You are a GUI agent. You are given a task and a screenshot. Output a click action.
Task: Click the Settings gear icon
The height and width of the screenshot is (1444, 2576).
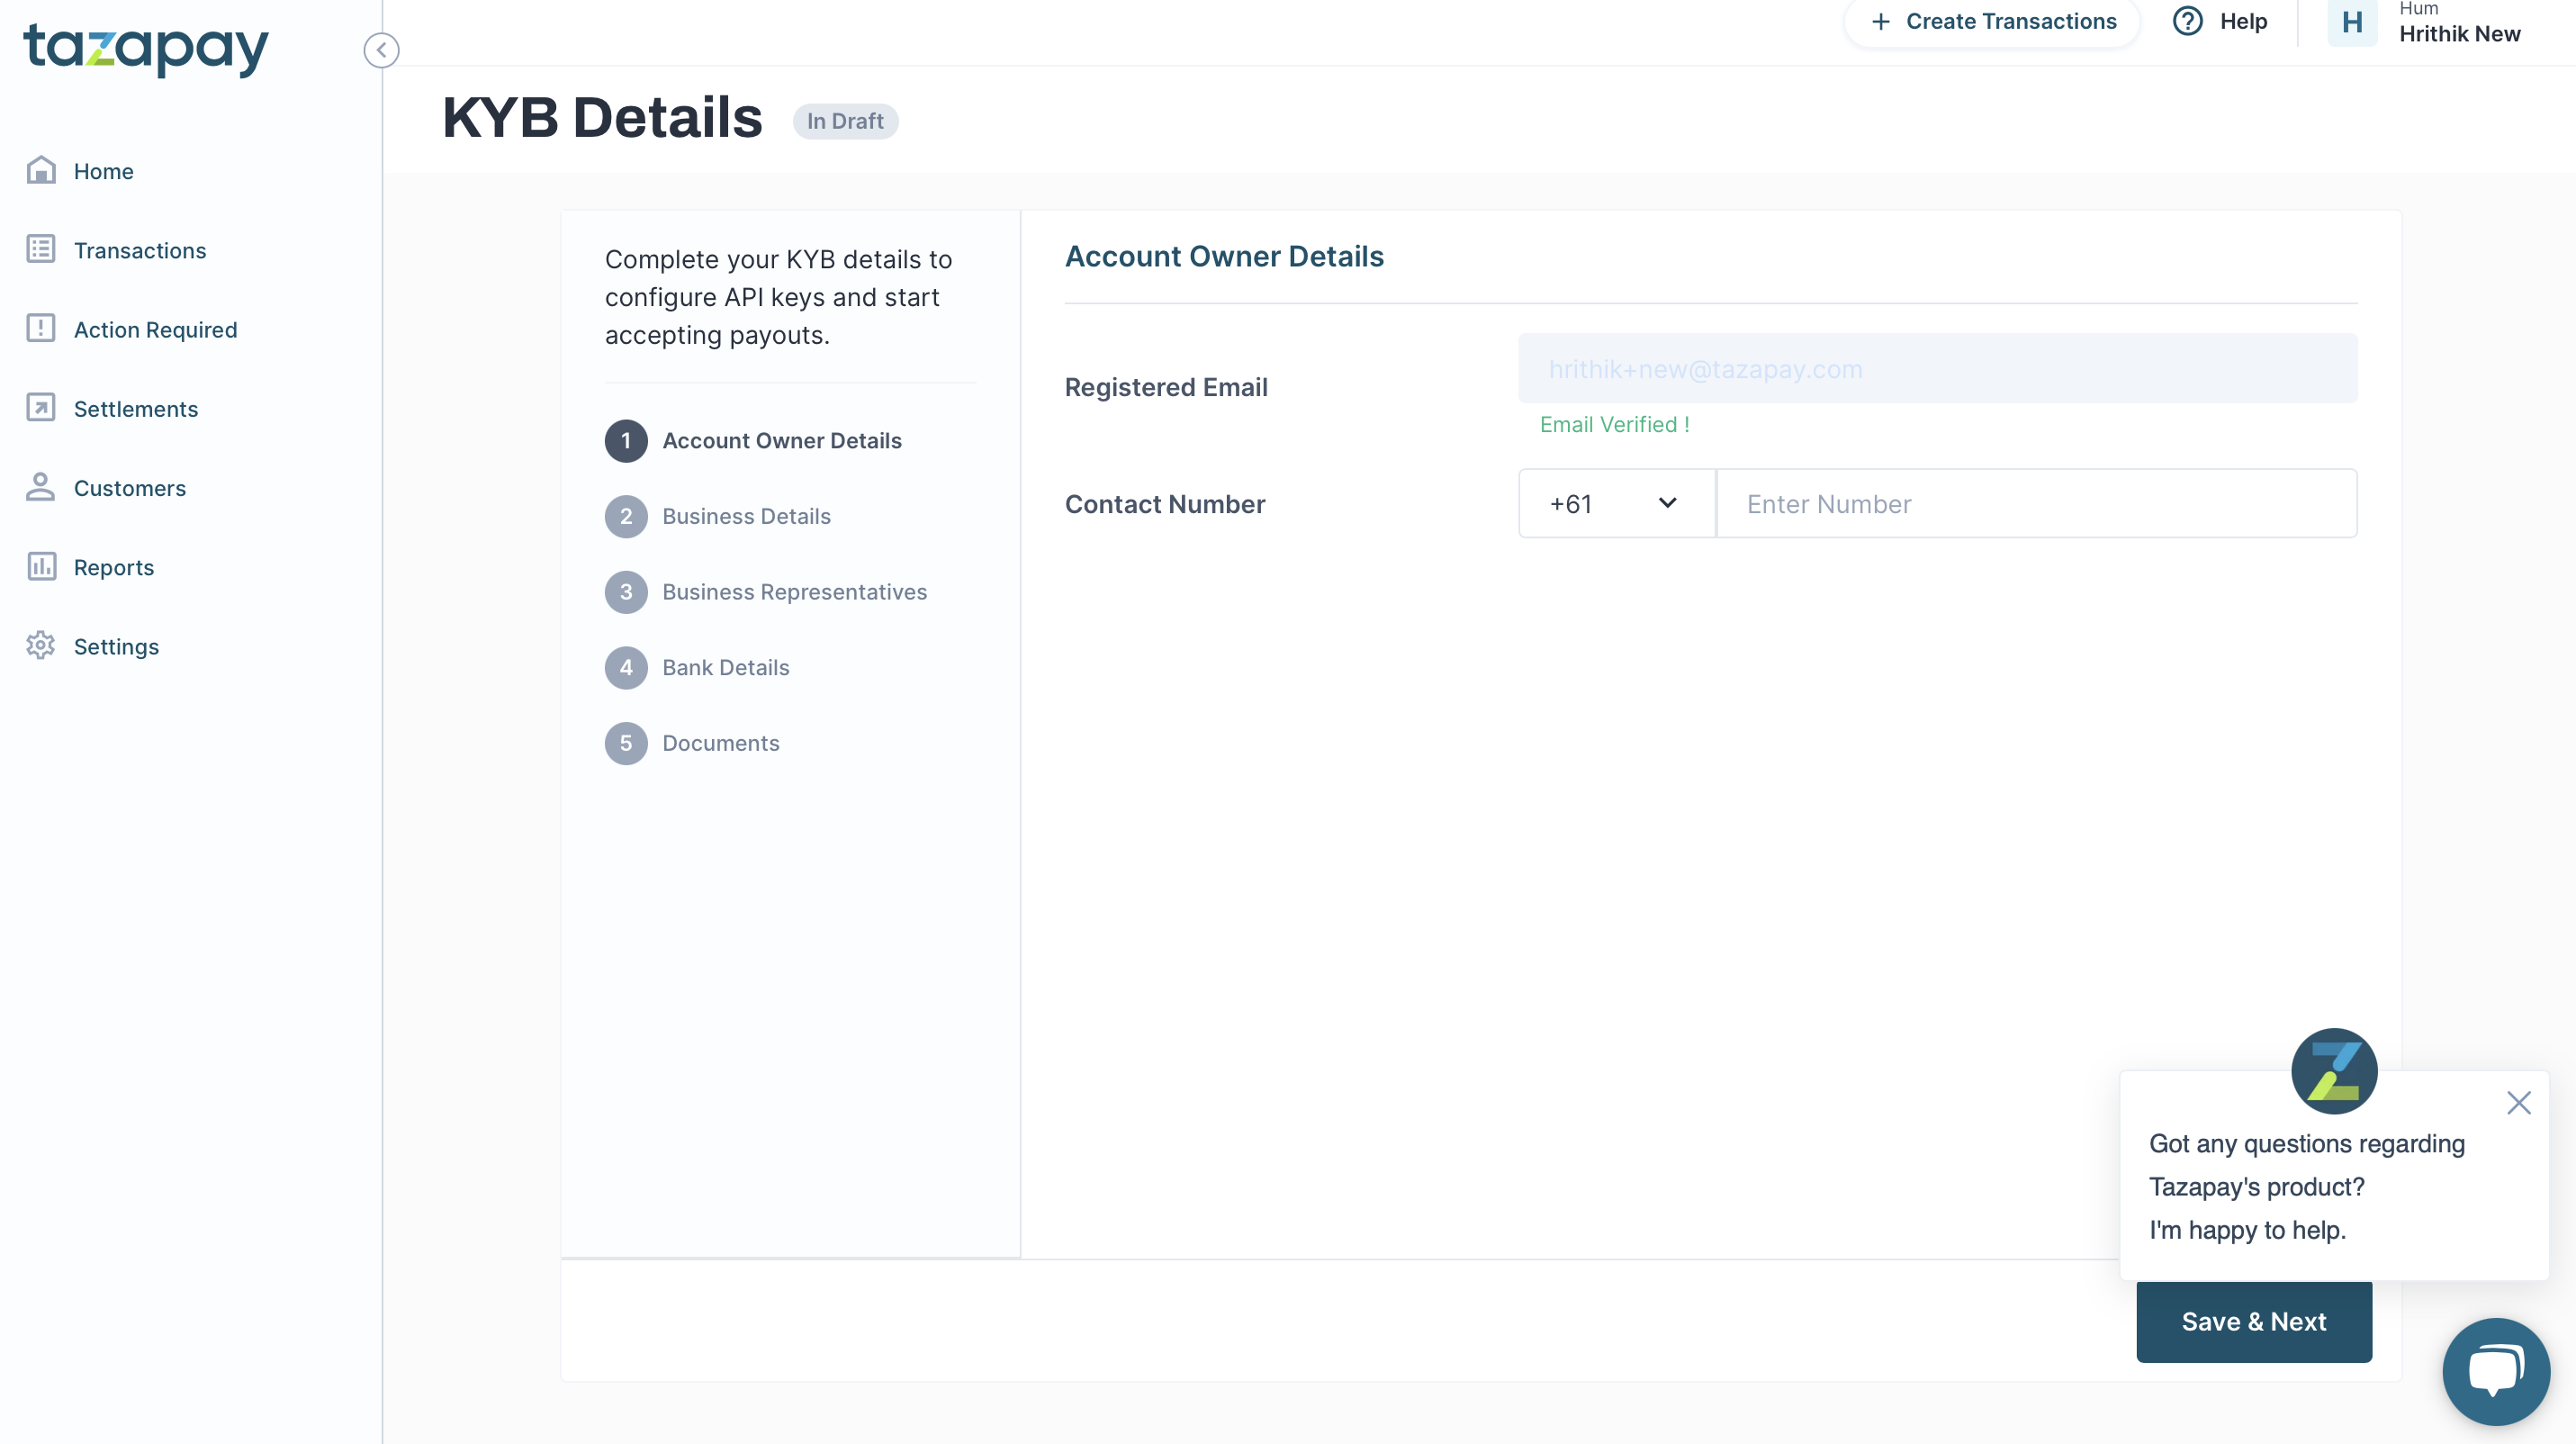(41, 646)
